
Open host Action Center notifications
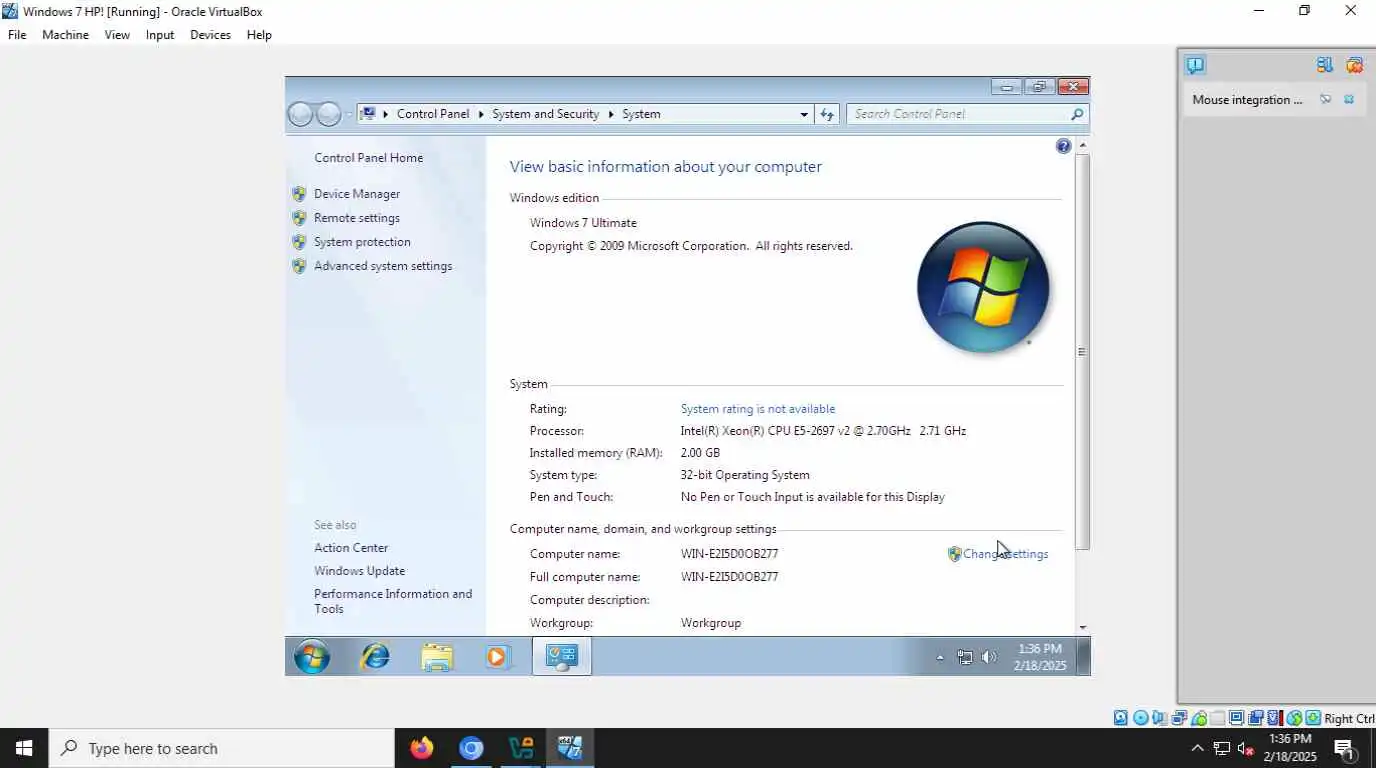coord(1344,748)
